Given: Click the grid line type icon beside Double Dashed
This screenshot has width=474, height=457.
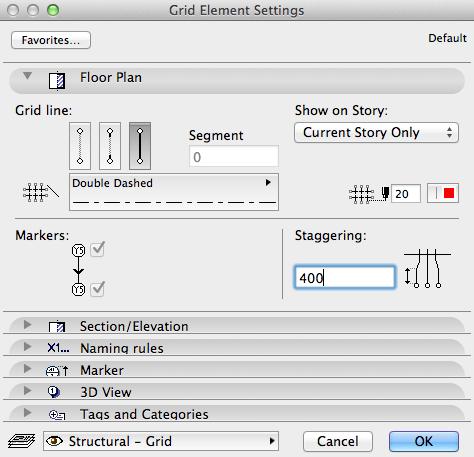Looking at the screenshot, I should pyautogui.click(x=41, y=192).
